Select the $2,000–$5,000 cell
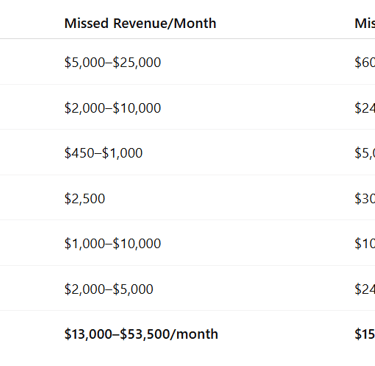Screen dimensions: 375x366 tap(109, 289)
